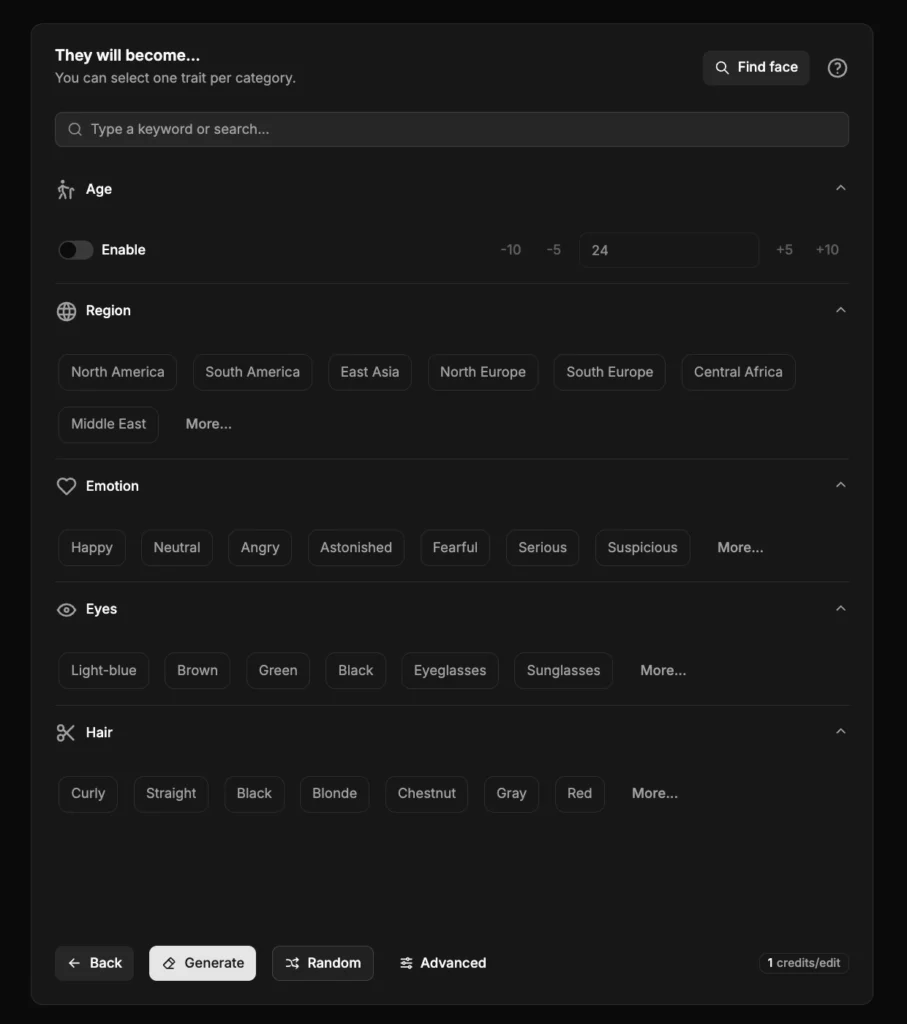Click inside the keyword search field
907x1024 pixels.
(x=450, y=129)
